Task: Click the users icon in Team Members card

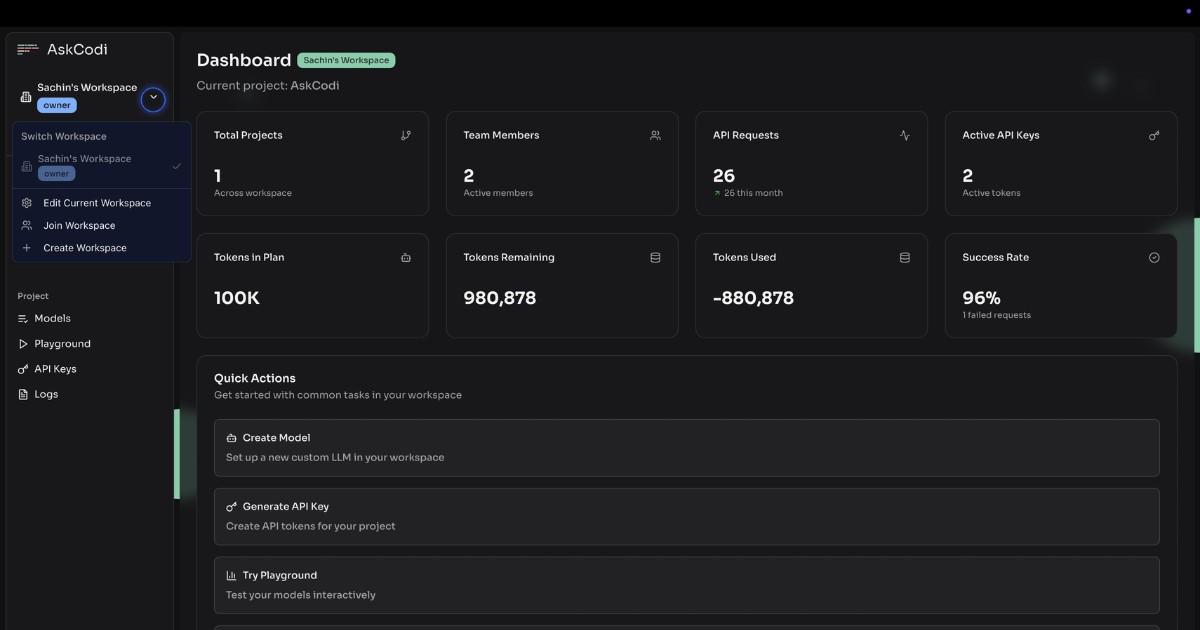Action: click(x=655, y=135)
